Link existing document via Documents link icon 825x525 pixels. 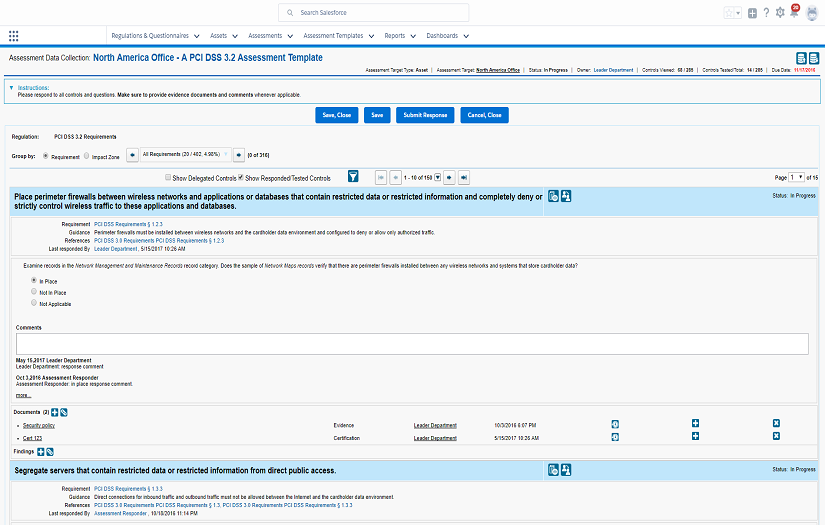64,412
